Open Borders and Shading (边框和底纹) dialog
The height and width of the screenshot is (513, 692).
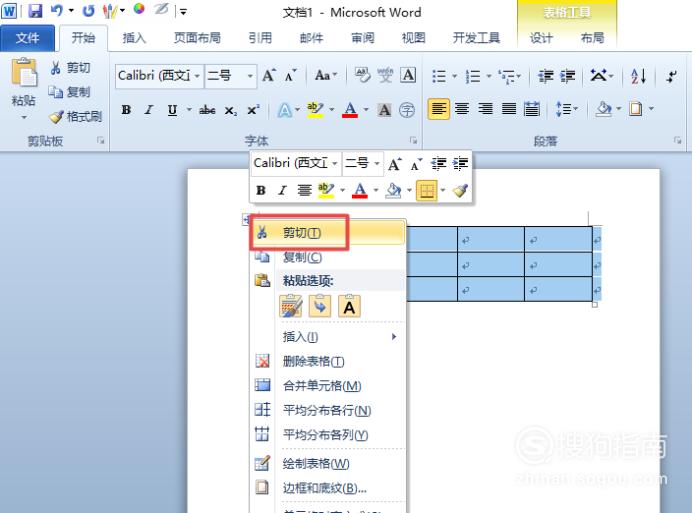click(x=327, y=488)
